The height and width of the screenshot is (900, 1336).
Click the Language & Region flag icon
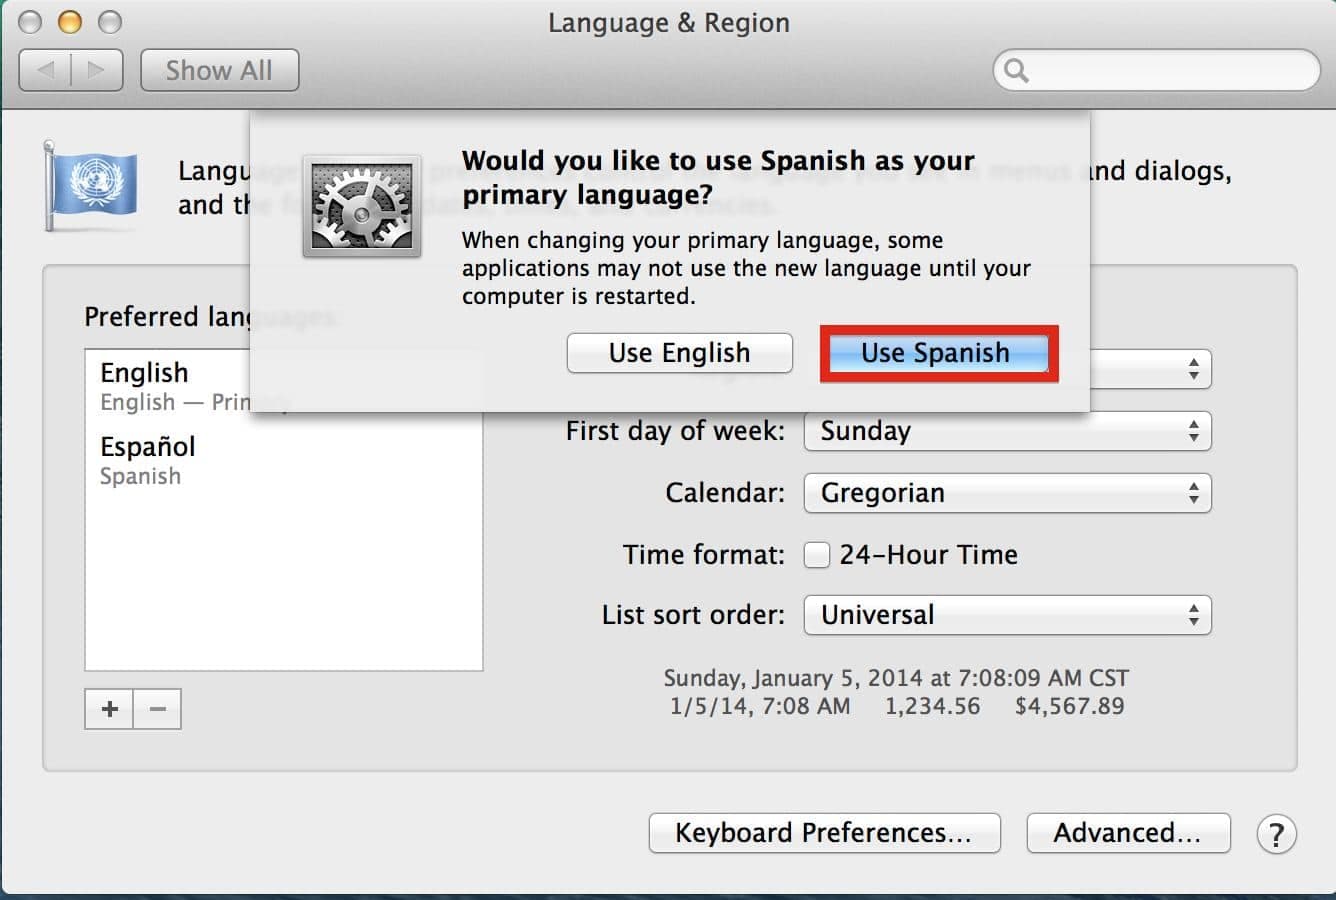[92, 186]
